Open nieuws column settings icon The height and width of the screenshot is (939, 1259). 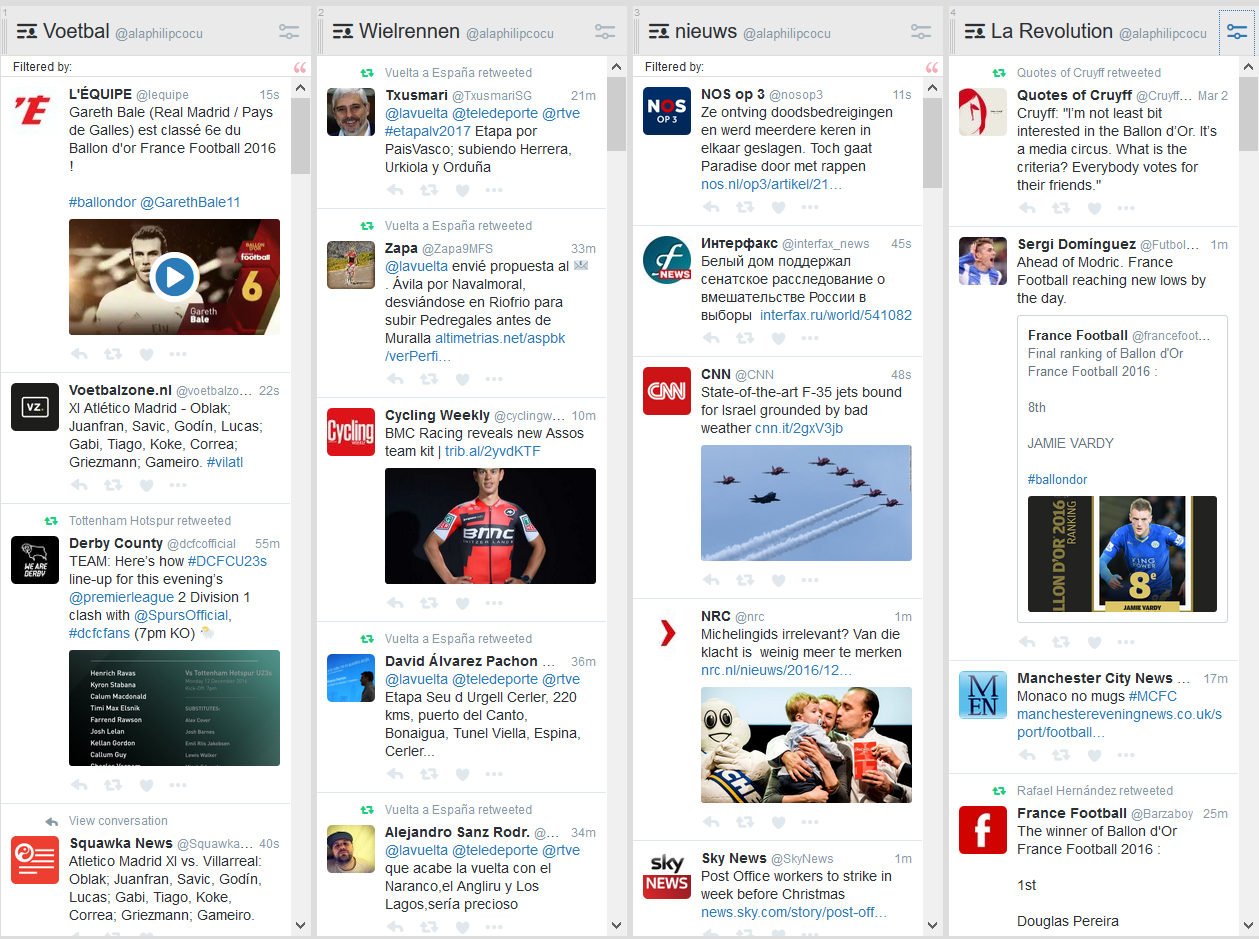coord(921,32)
